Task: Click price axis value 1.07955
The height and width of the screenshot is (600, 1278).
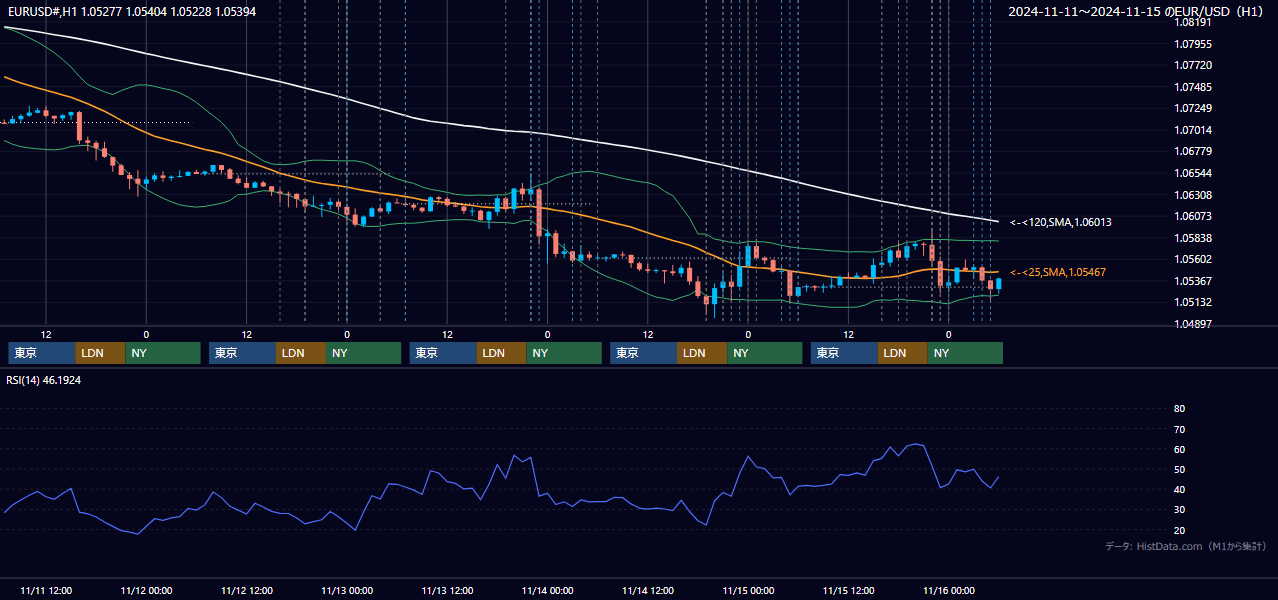Action: [1193, 44]
